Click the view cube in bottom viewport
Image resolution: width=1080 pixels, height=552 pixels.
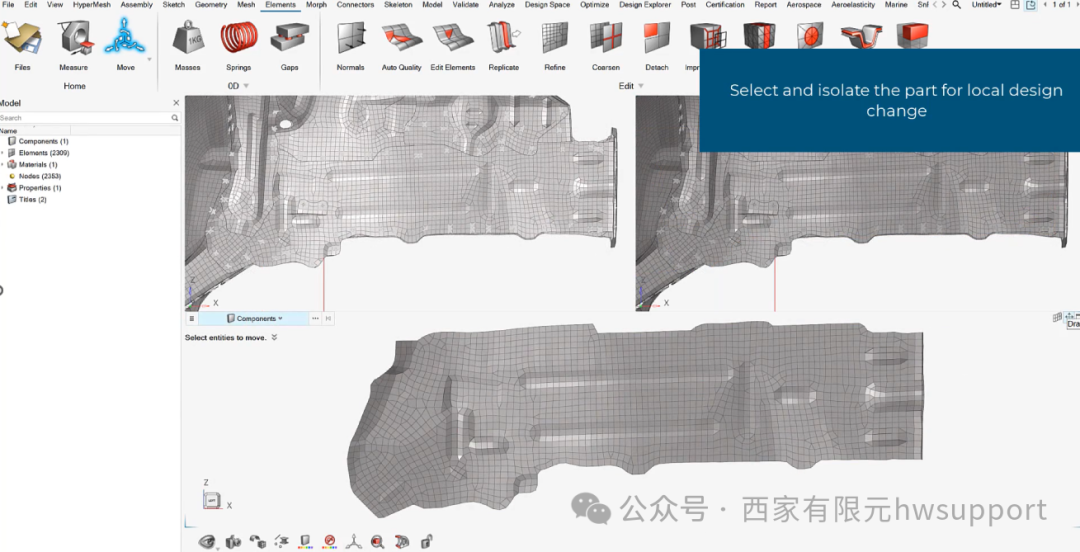[212, 500]
